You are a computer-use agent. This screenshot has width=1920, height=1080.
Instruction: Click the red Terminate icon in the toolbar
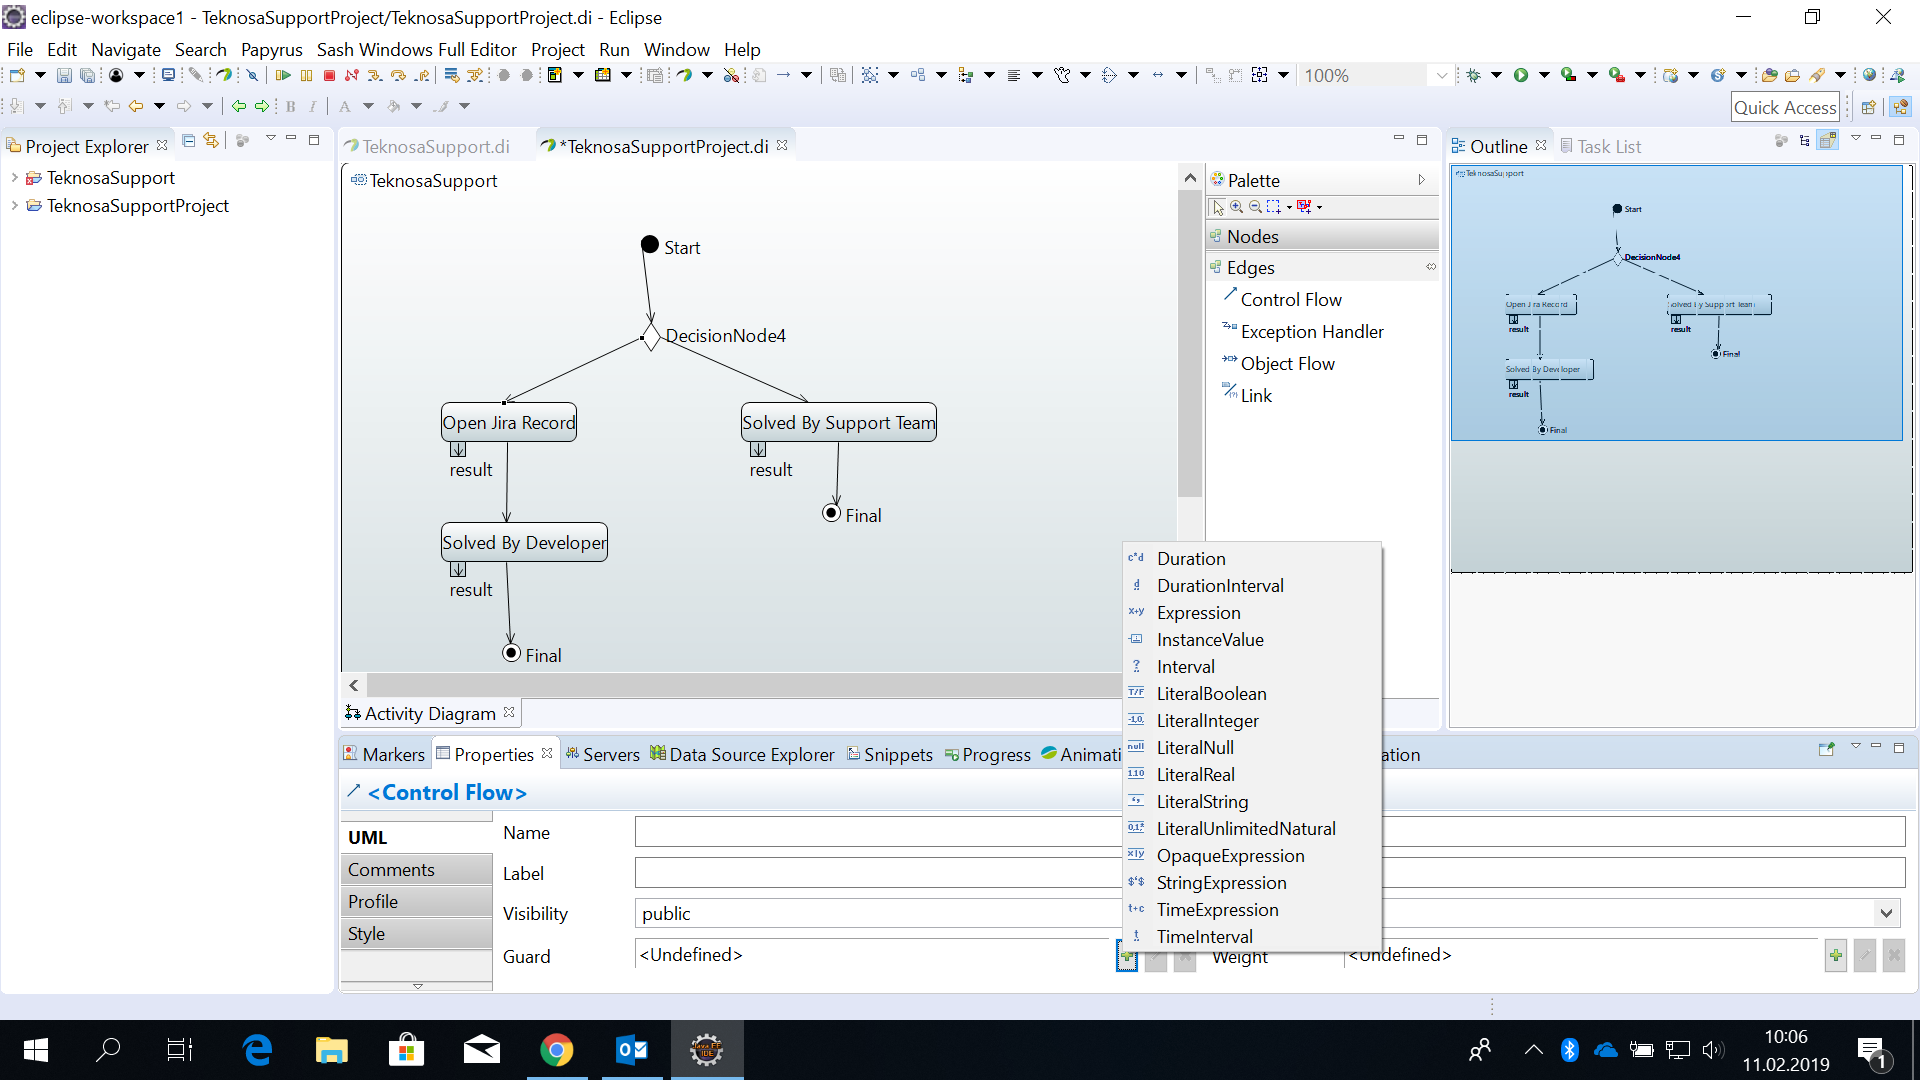(329, 75)
